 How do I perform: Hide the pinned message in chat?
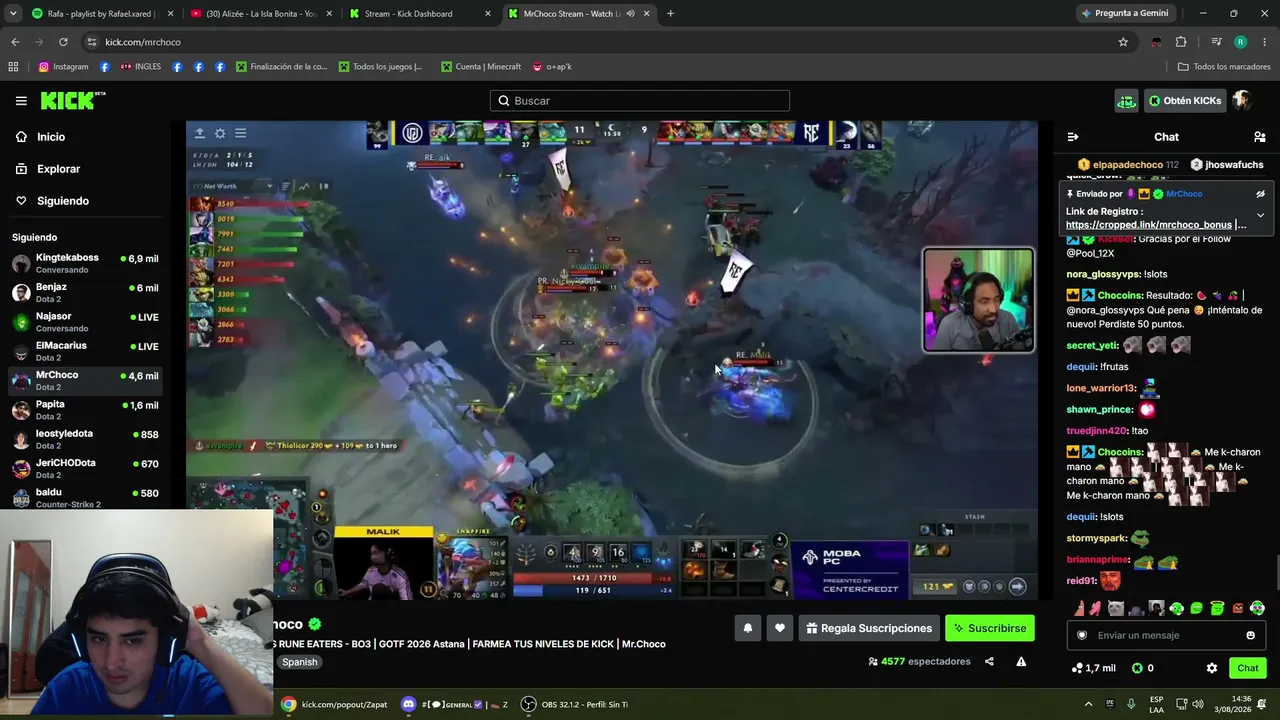1260,194
